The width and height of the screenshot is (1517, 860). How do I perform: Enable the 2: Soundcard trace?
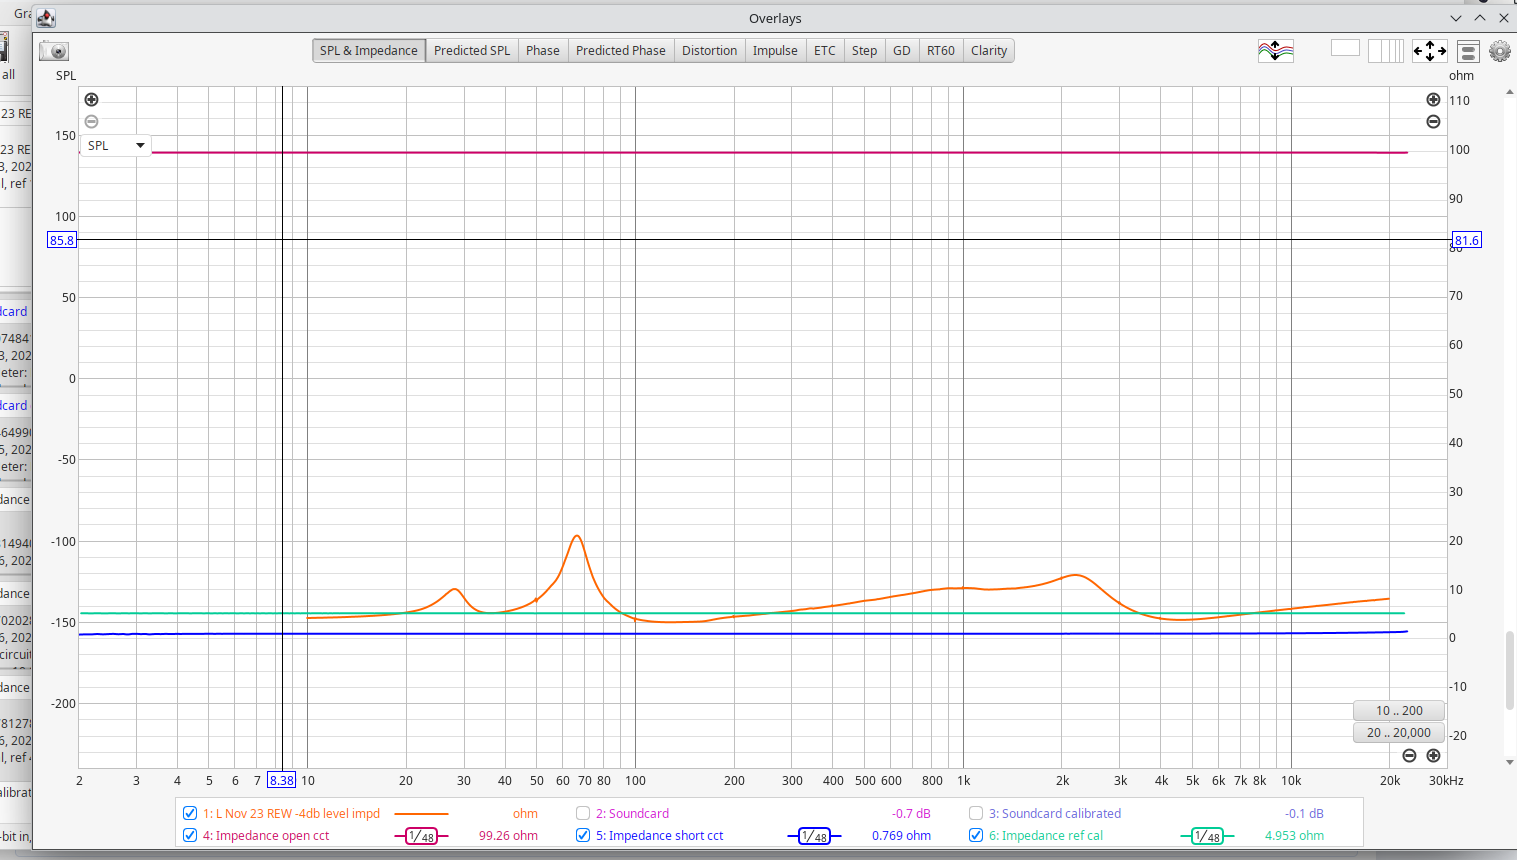583,813
